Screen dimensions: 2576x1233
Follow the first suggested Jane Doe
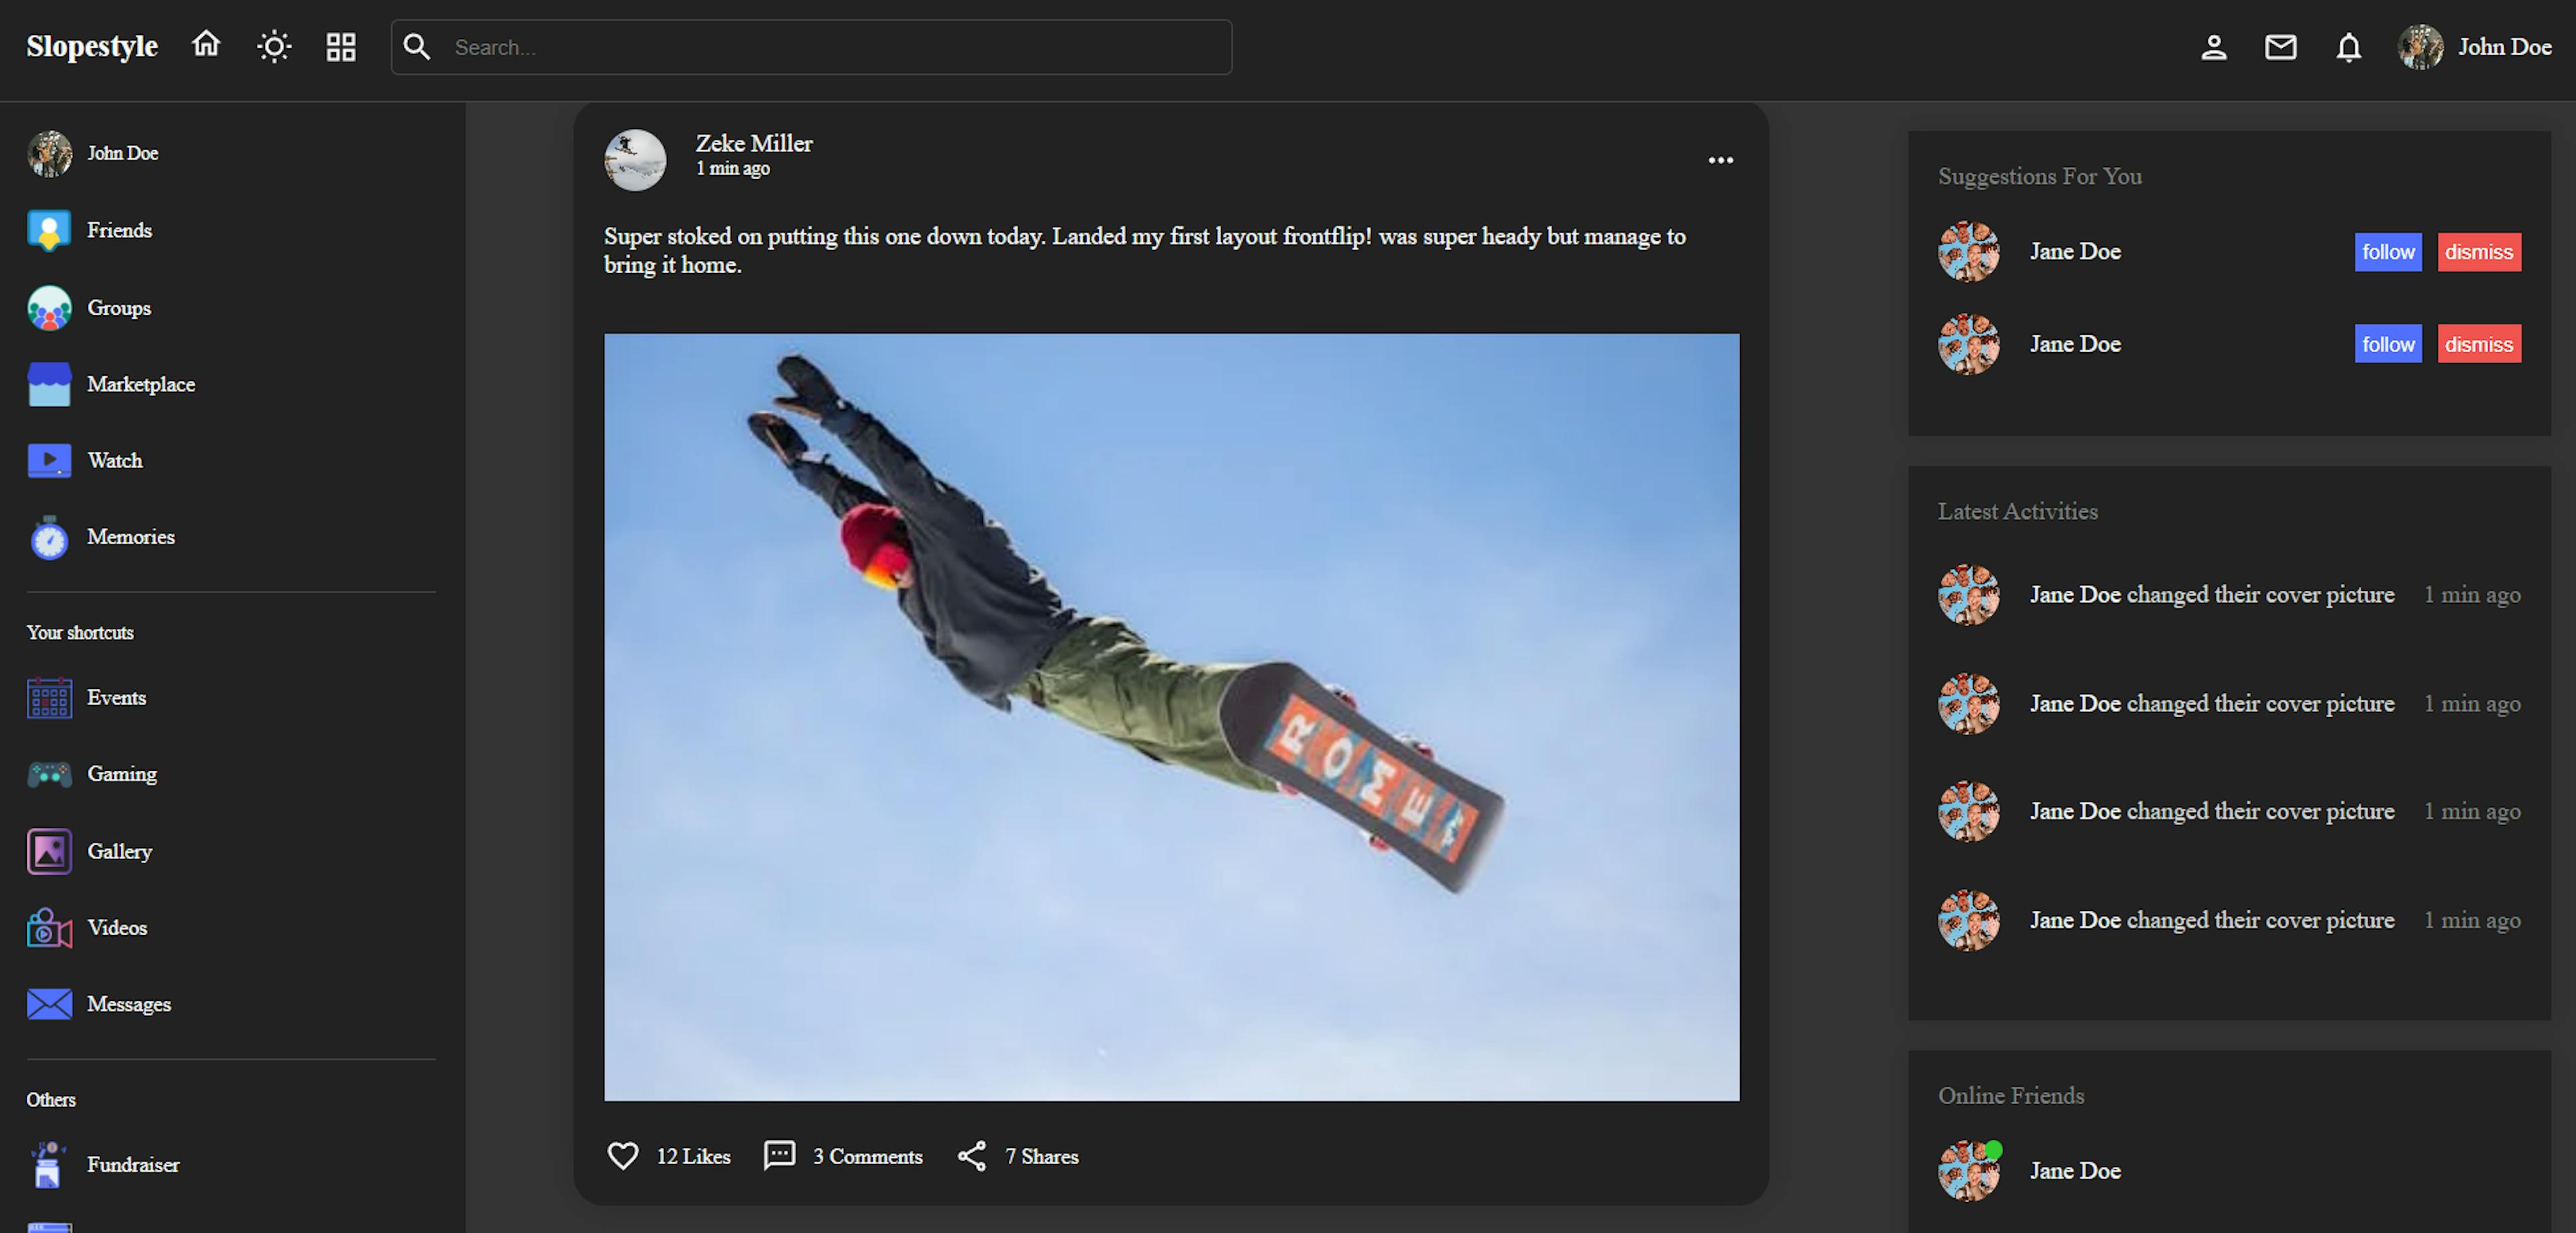point(2387,252)
